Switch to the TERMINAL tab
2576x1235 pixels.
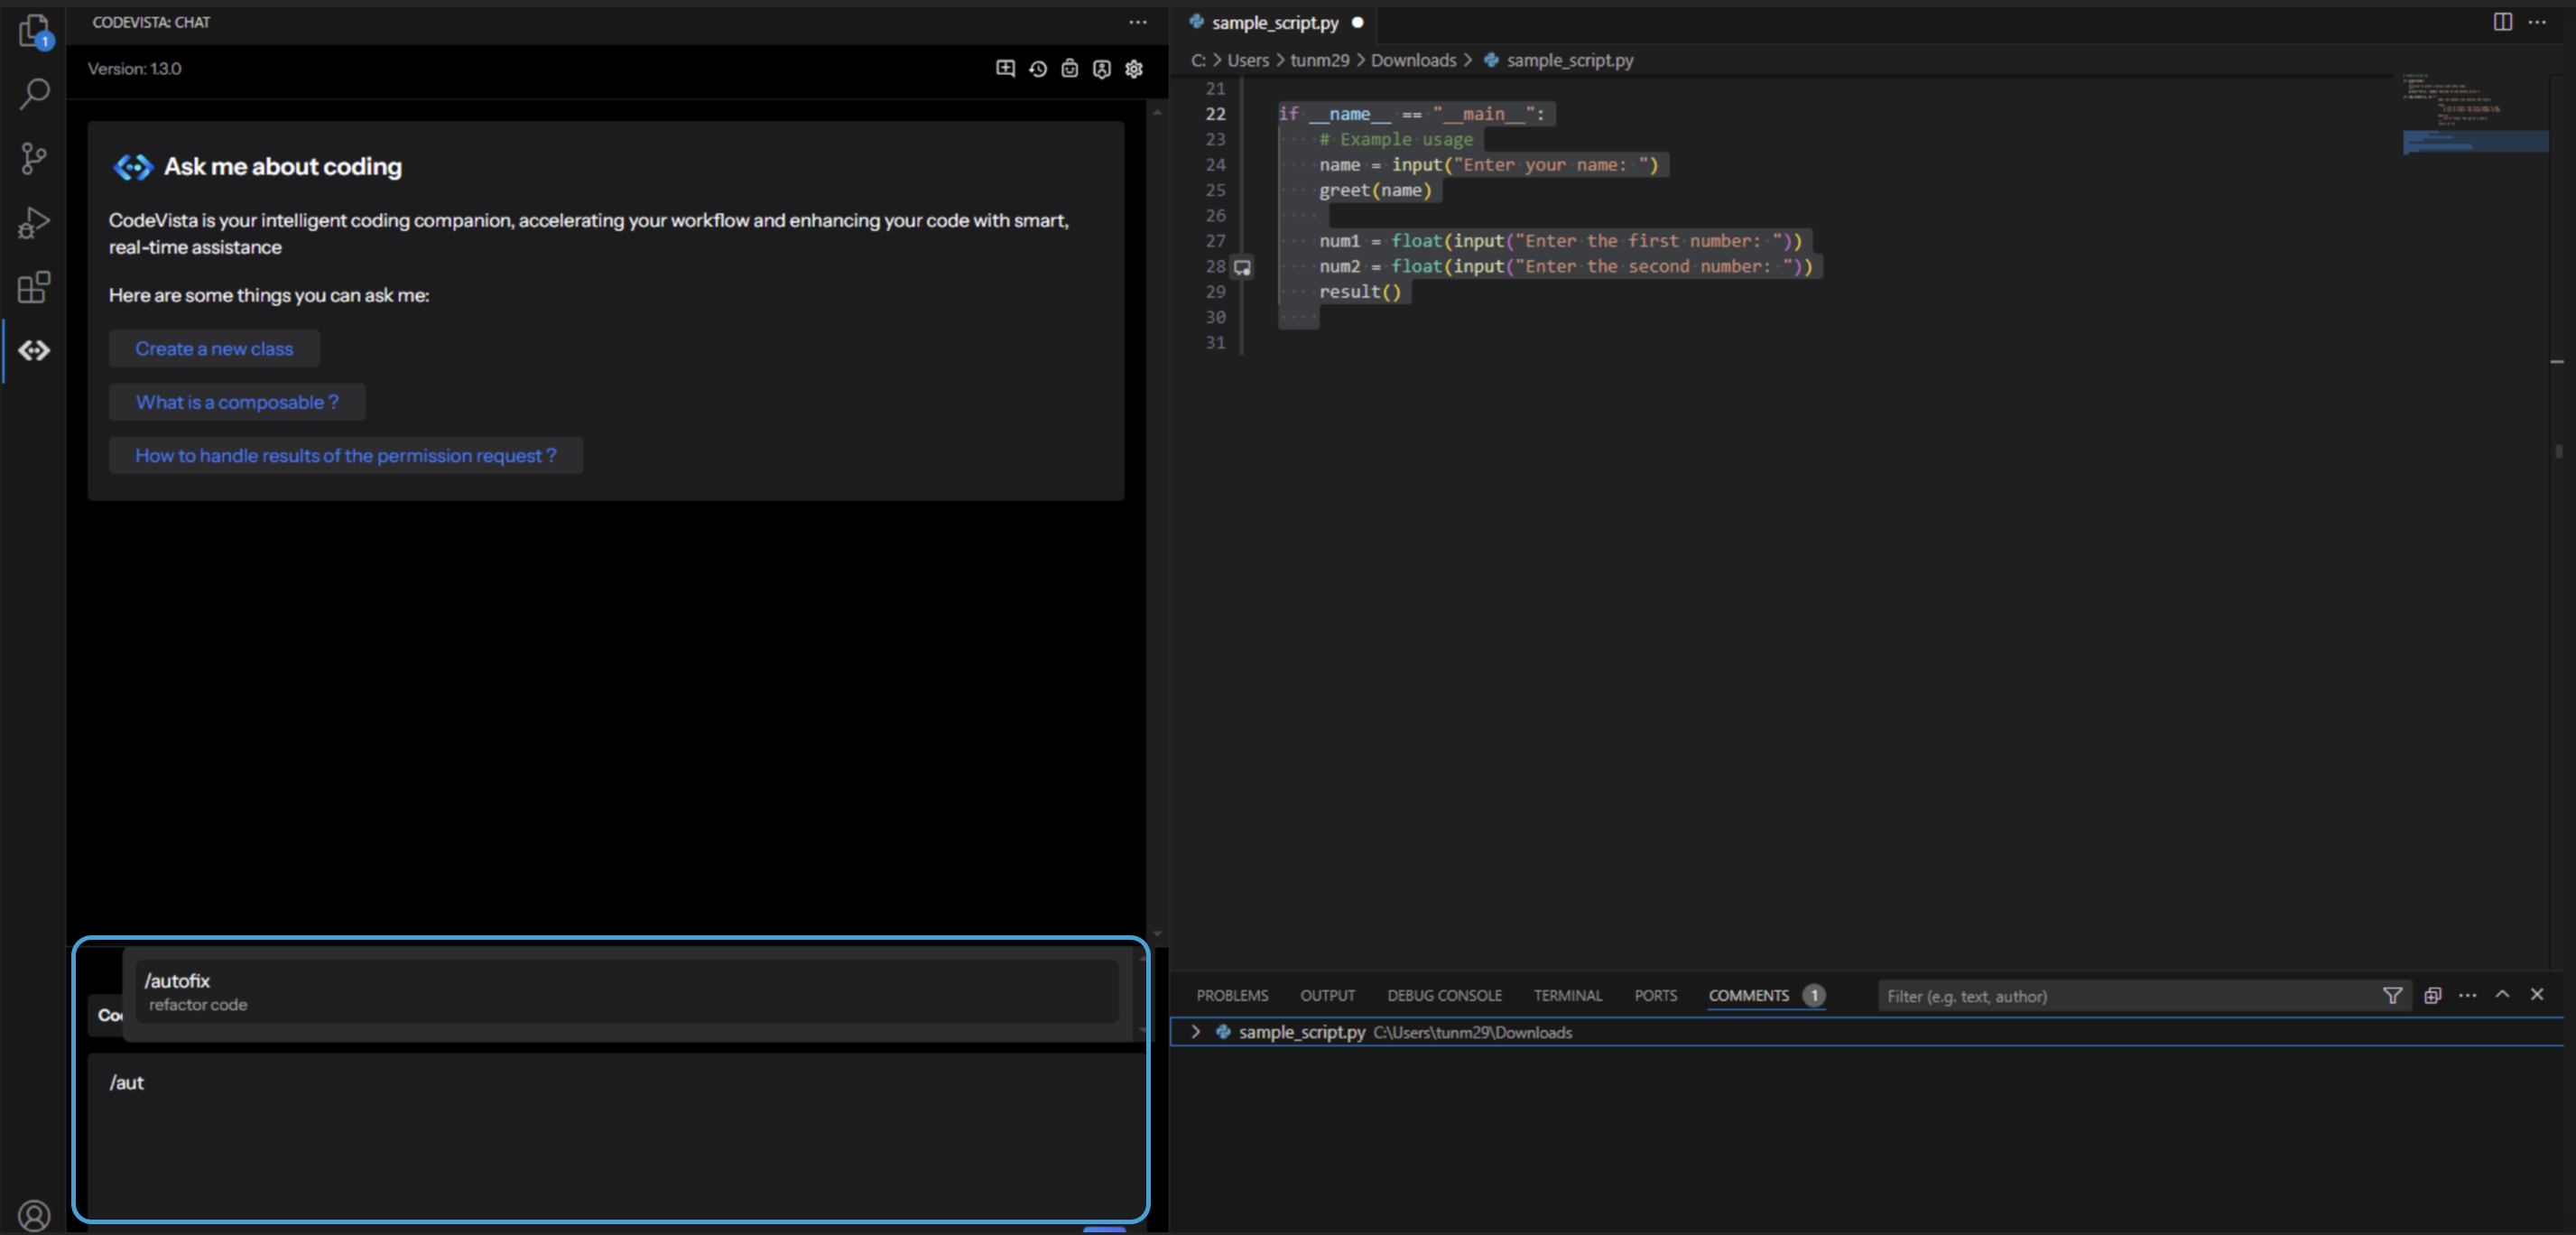pos(1568,996)
